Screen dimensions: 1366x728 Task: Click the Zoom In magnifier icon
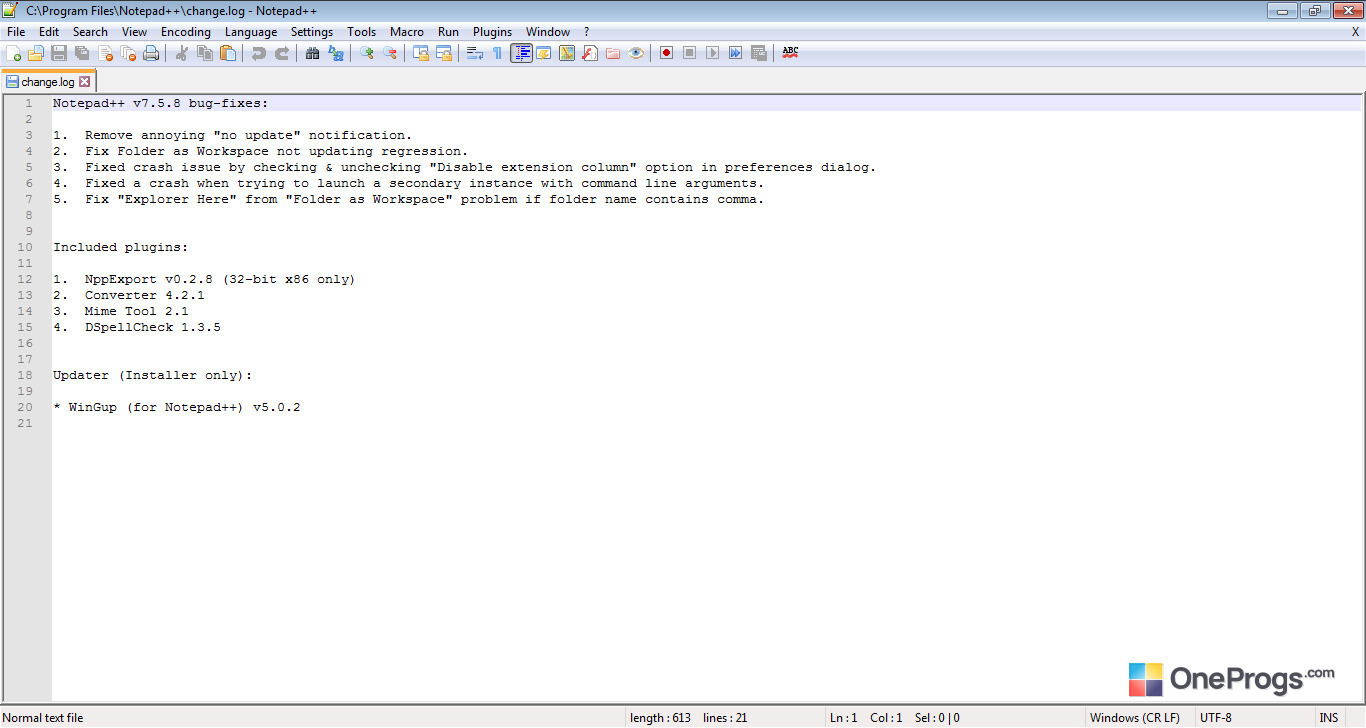367,53
